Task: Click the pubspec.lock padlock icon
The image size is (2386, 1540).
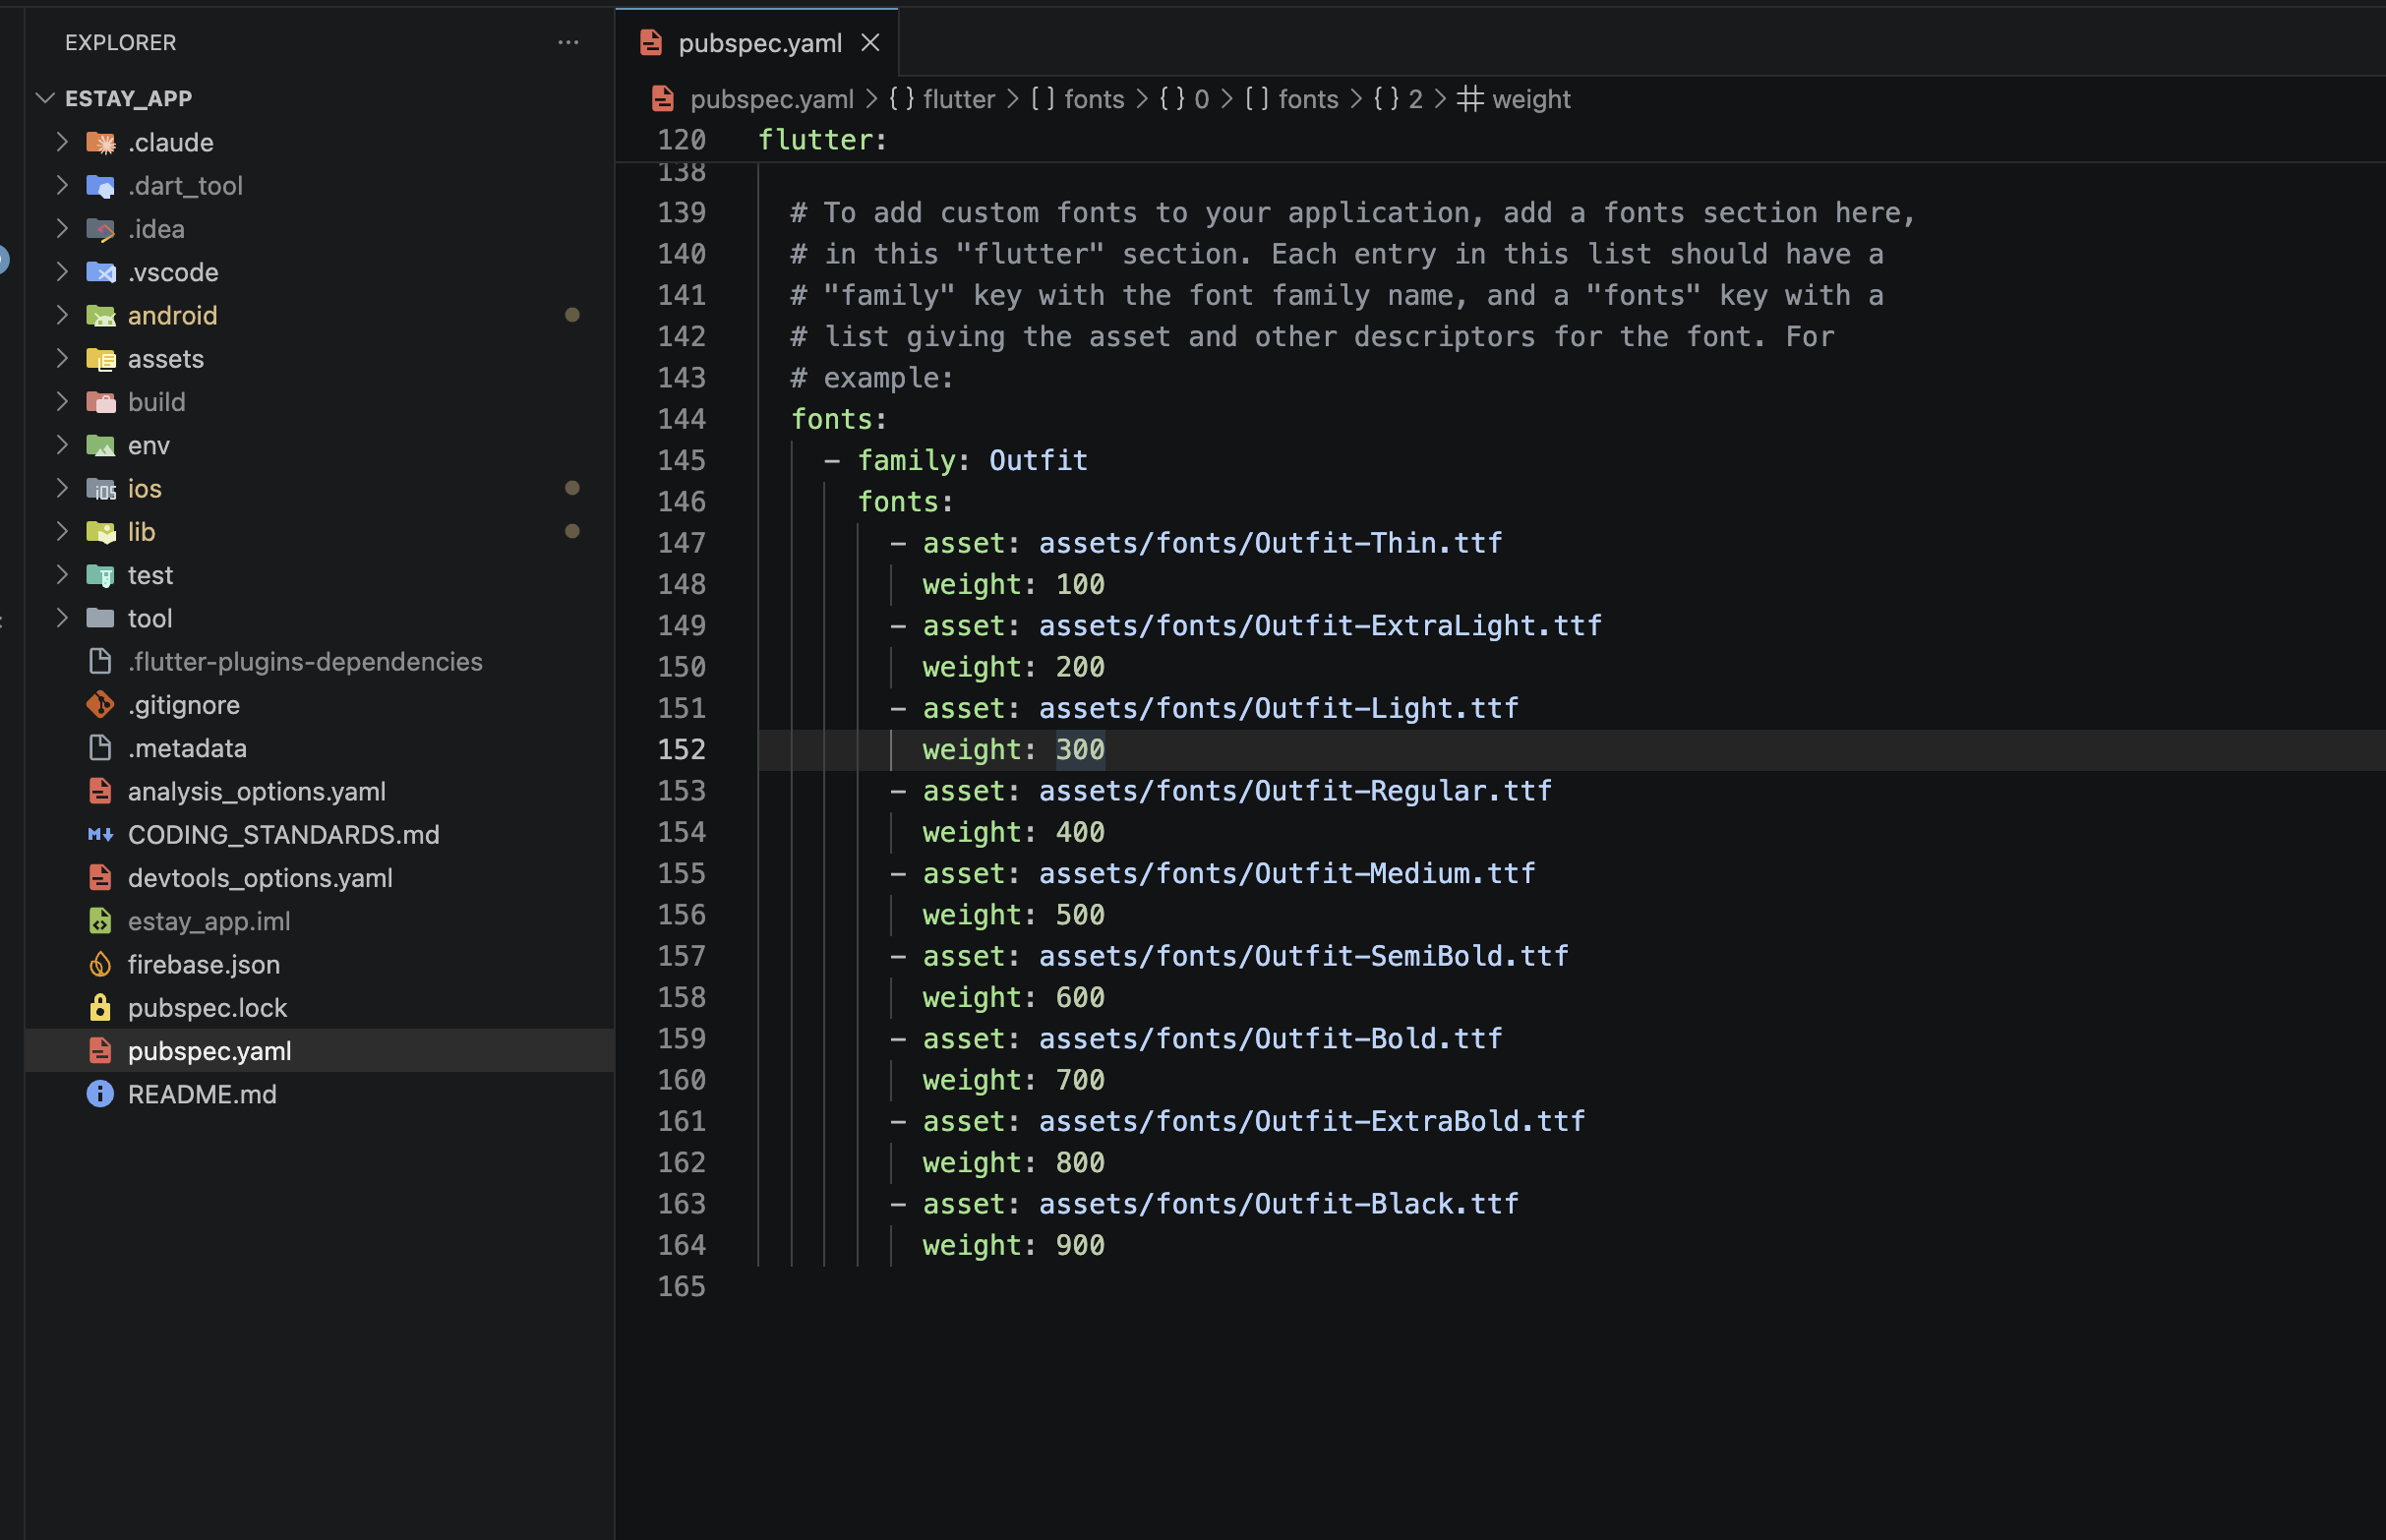Action: click(100, 1008)
